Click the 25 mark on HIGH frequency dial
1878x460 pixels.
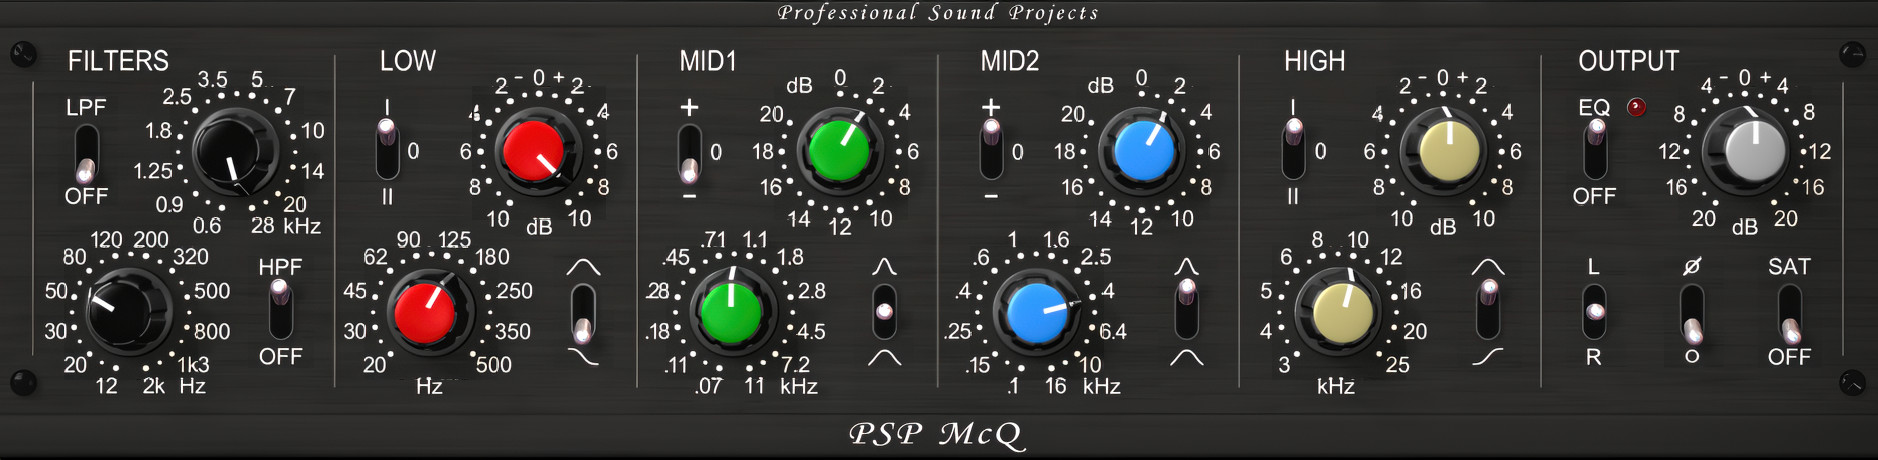(1397, 365)
